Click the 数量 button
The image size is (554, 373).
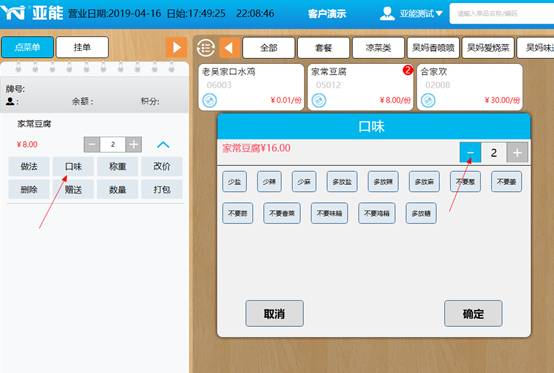118,190
